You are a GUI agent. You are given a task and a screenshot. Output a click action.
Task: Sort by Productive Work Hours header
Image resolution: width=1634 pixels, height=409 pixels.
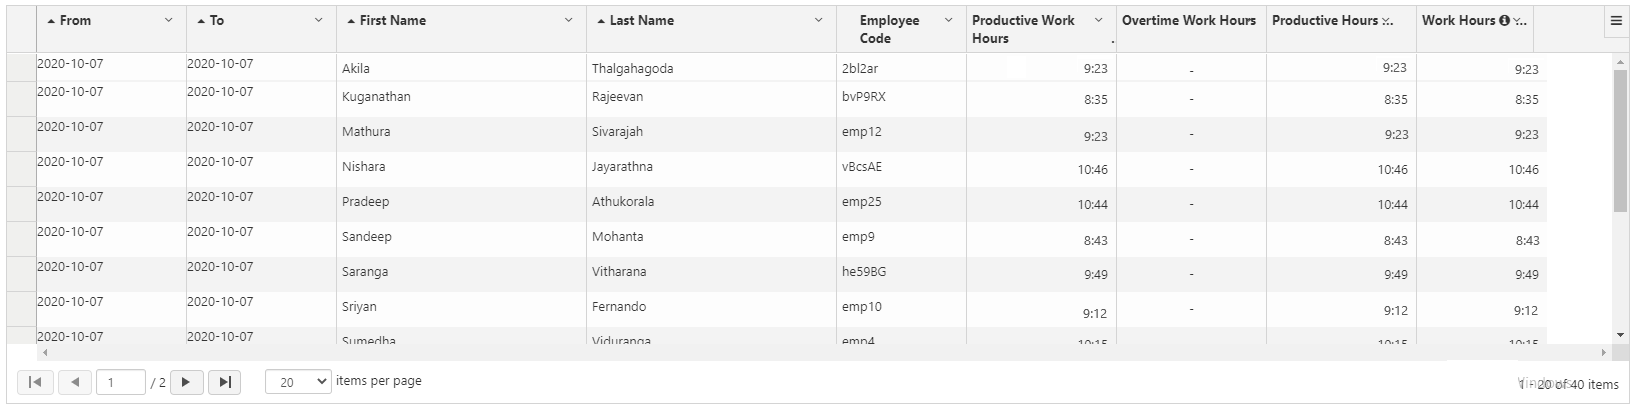click(x=1023, y=29)
